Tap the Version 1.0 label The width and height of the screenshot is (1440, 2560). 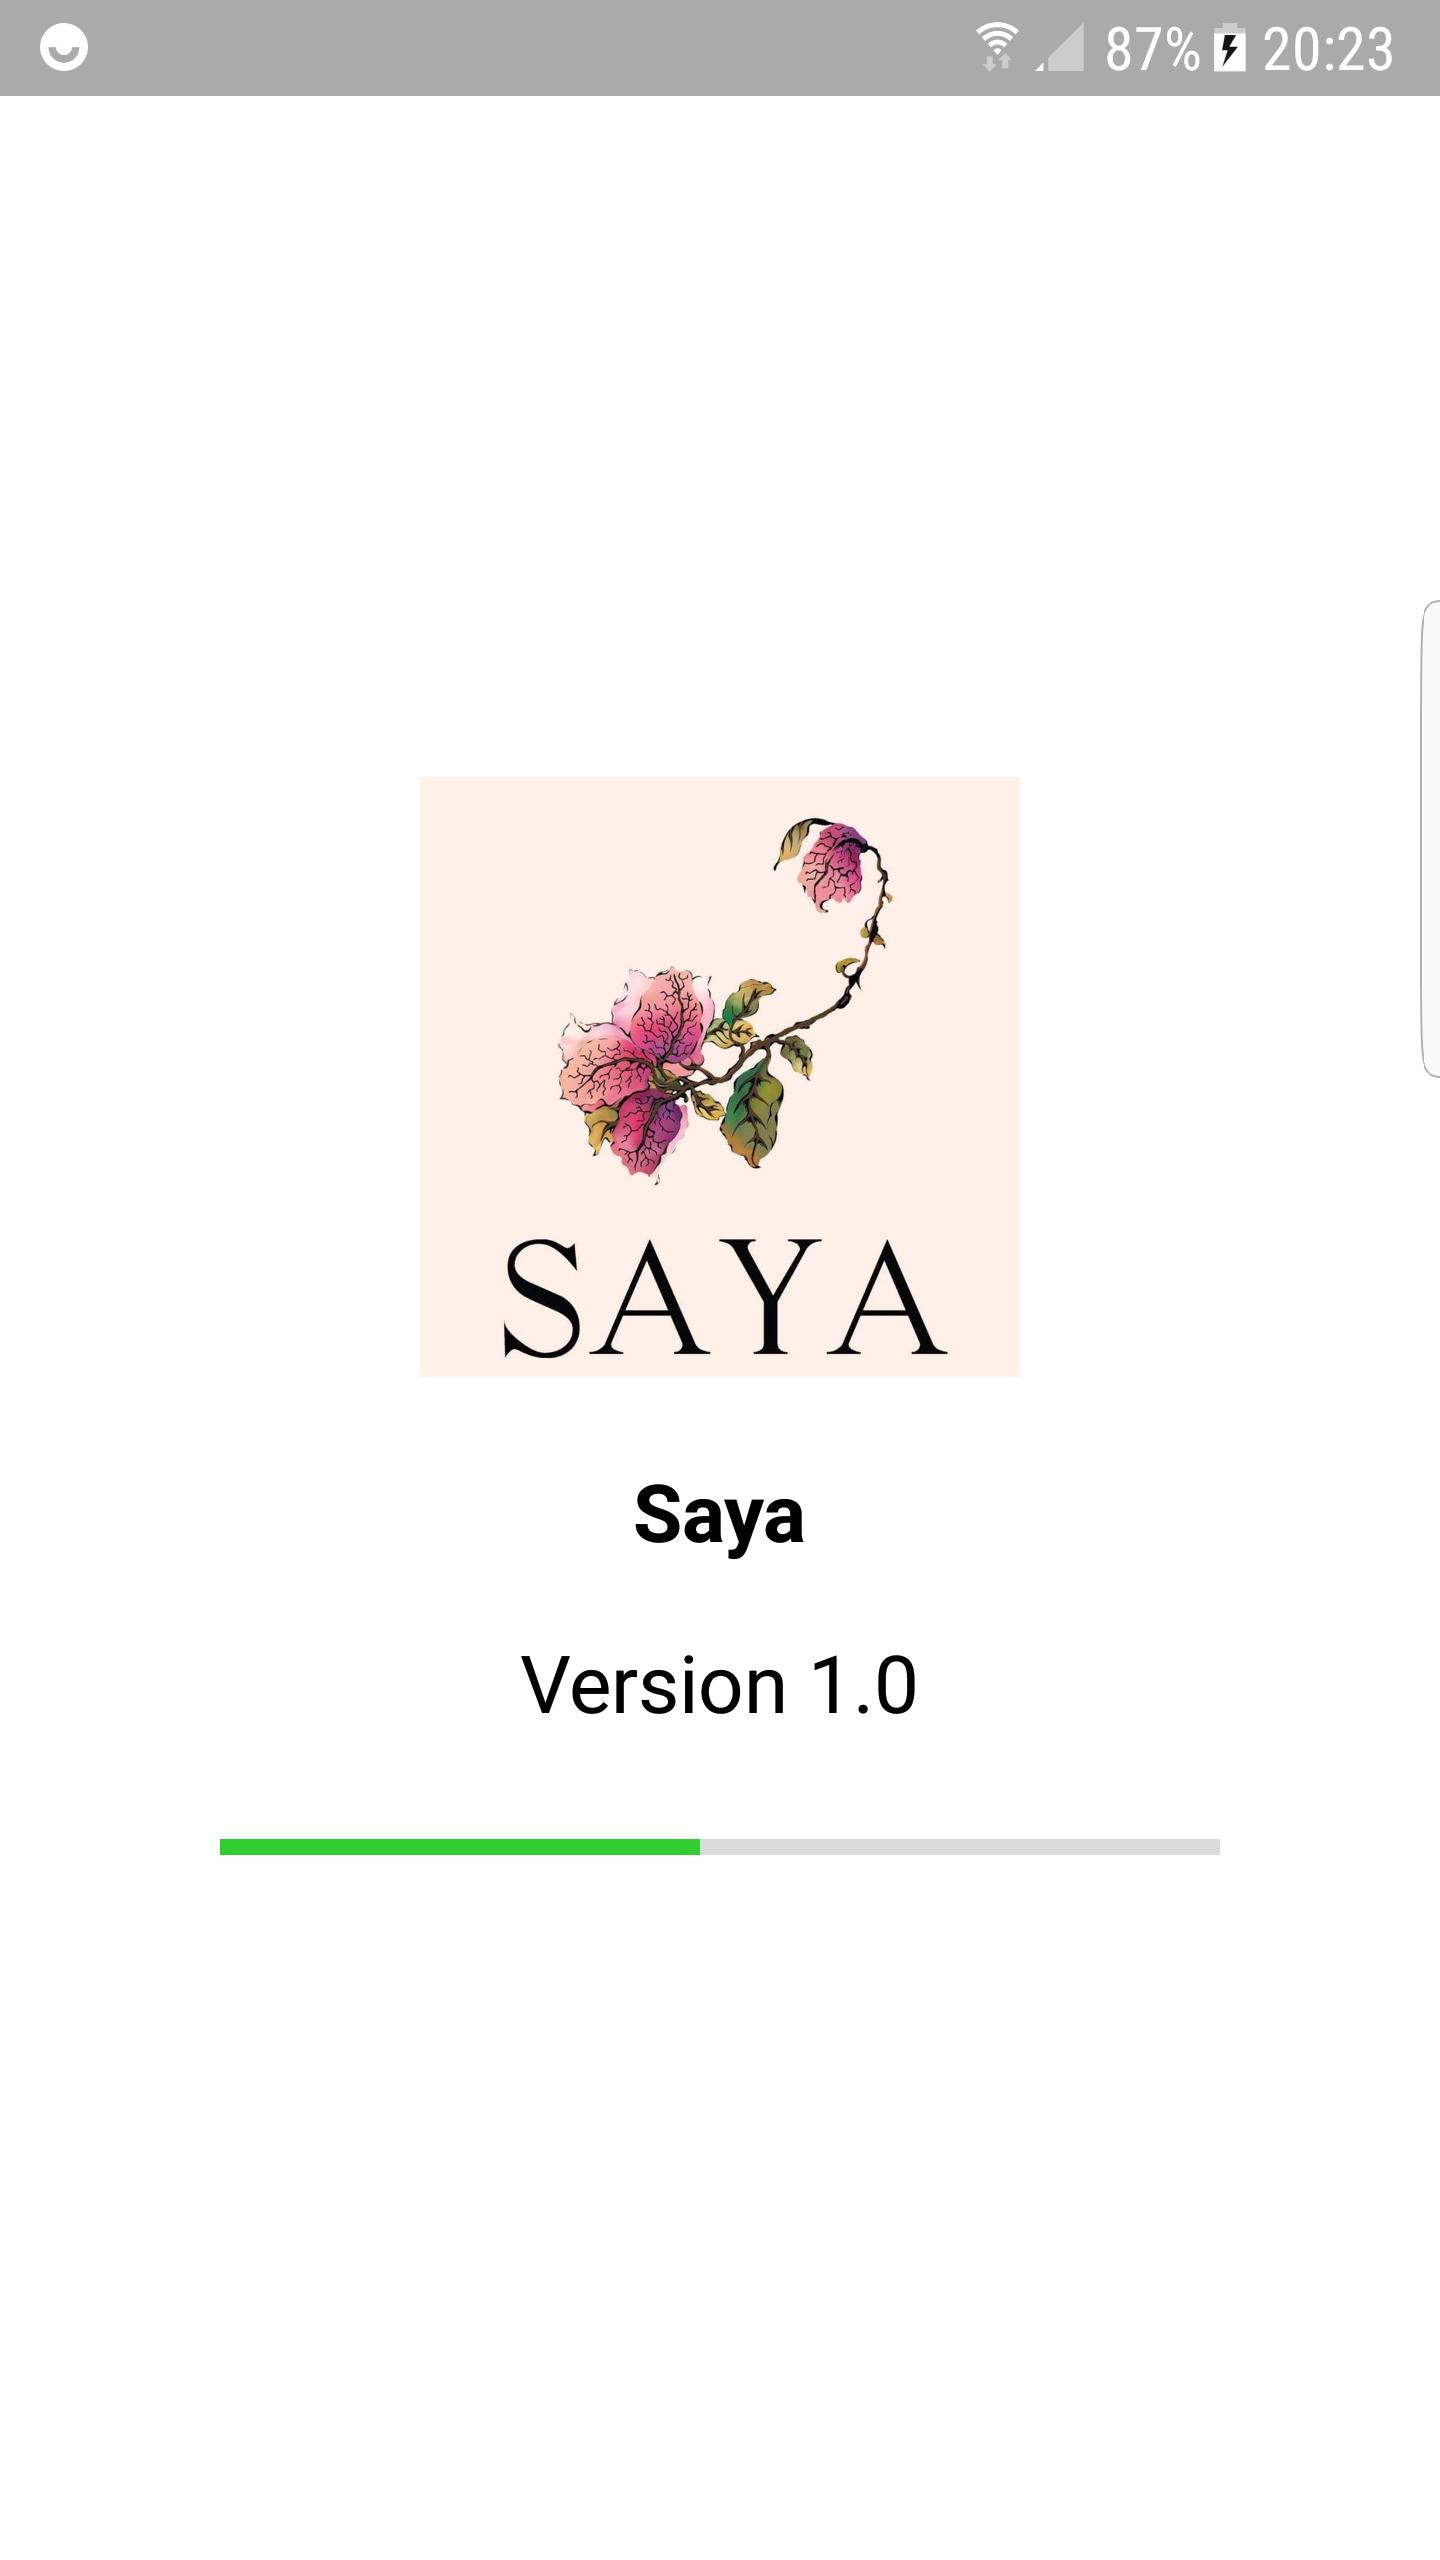(719, 1685)
